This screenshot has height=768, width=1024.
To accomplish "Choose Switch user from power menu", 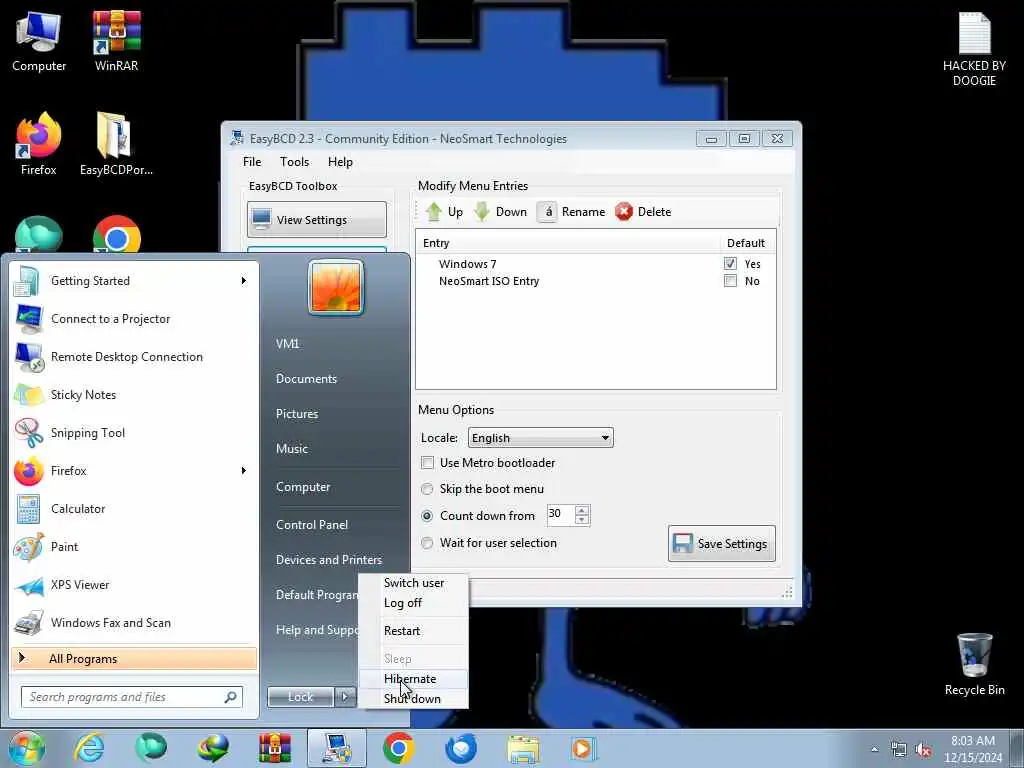I will pos(414,583).
